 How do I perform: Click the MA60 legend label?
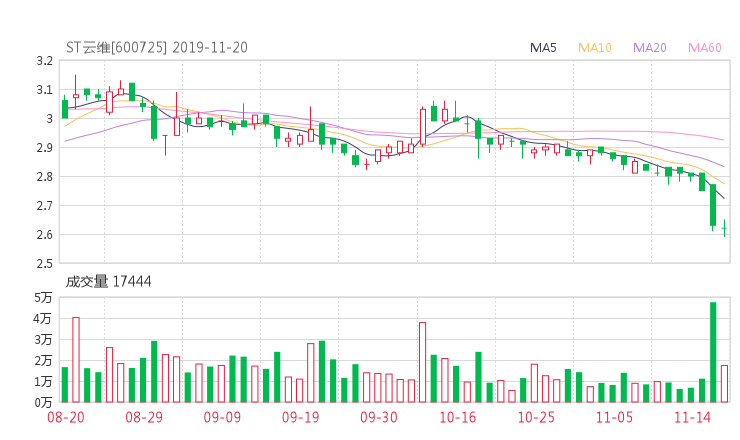(x=705, y=48)
